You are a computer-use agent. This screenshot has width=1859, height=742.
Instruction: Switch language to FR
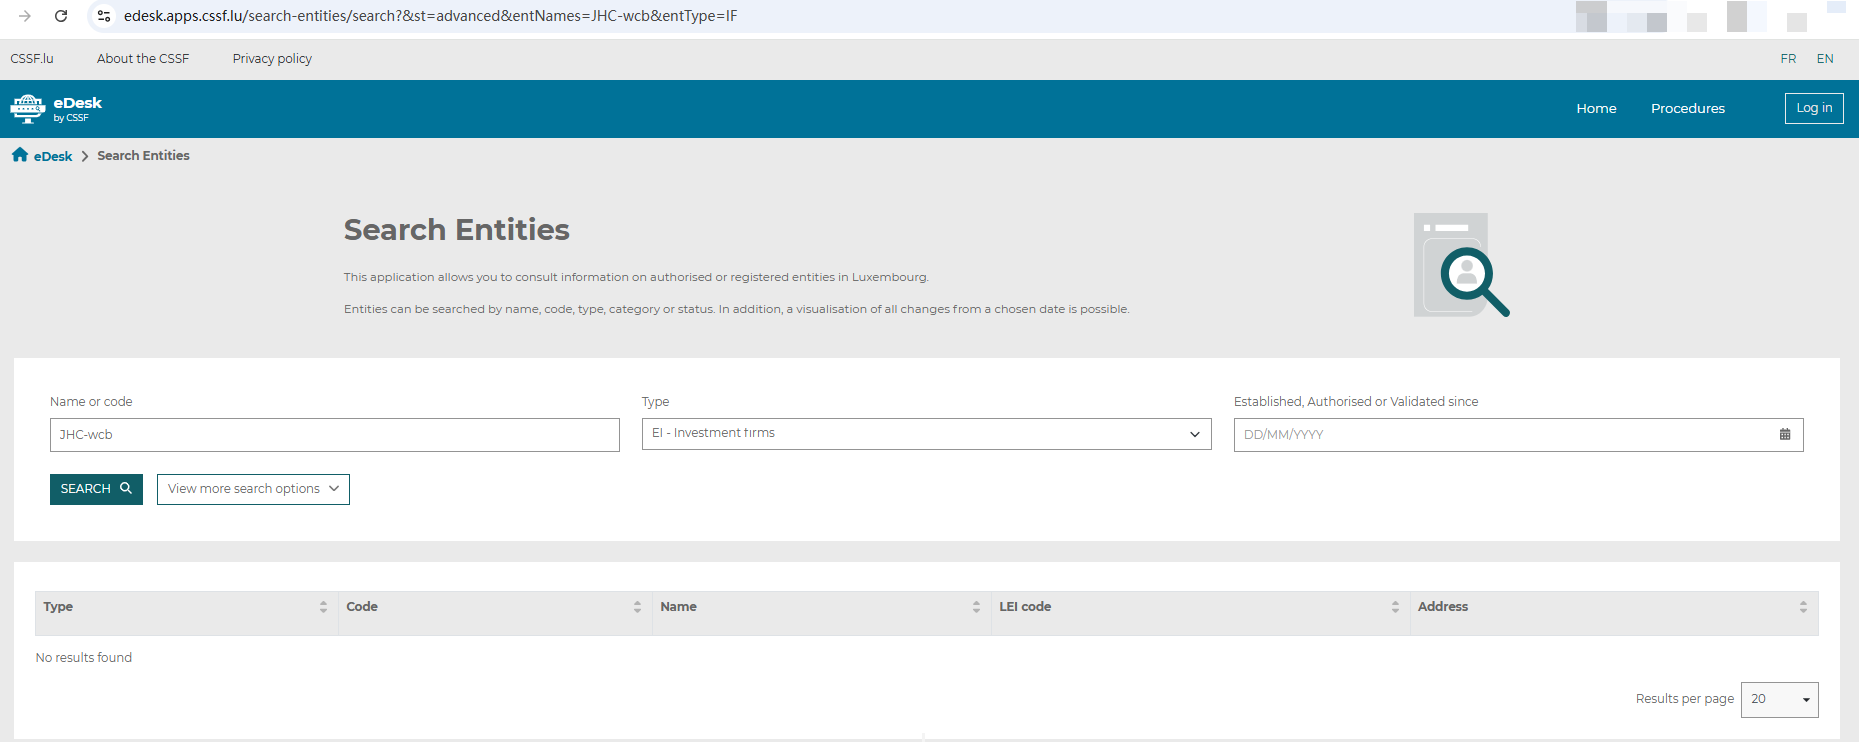1788,59
